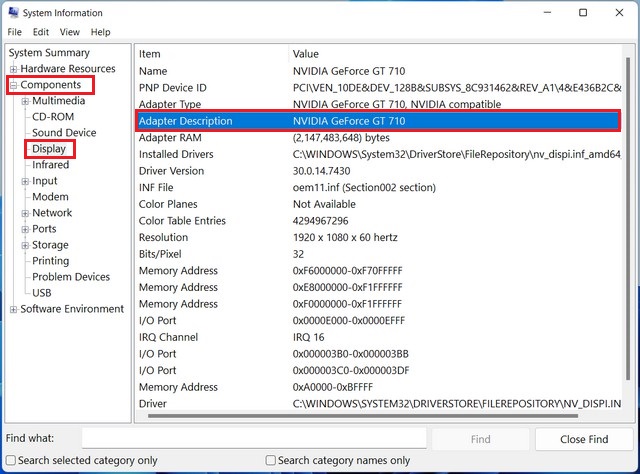Viewport: 640px width, 474px height.
Task: Select the INF File row
Action: (378, 187)
